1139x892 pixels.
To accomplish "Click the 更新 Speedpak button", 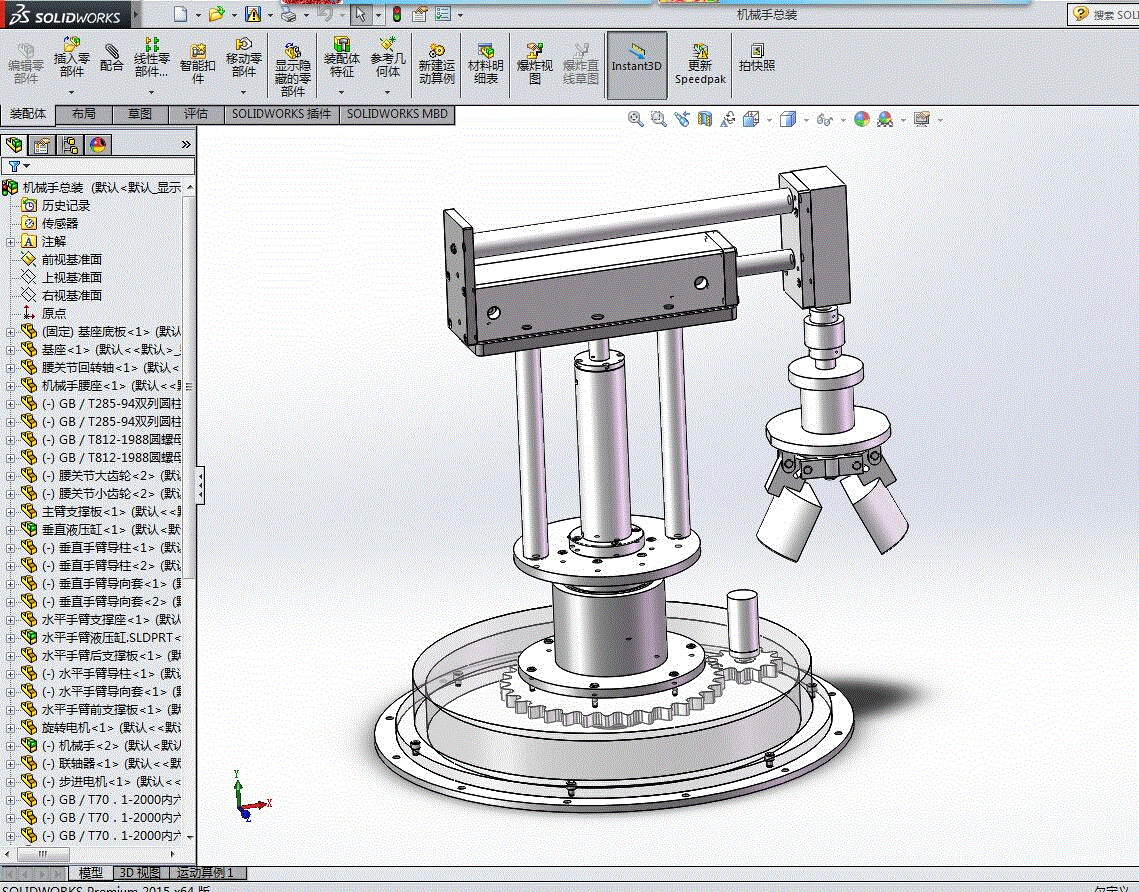I will point(700,63).
